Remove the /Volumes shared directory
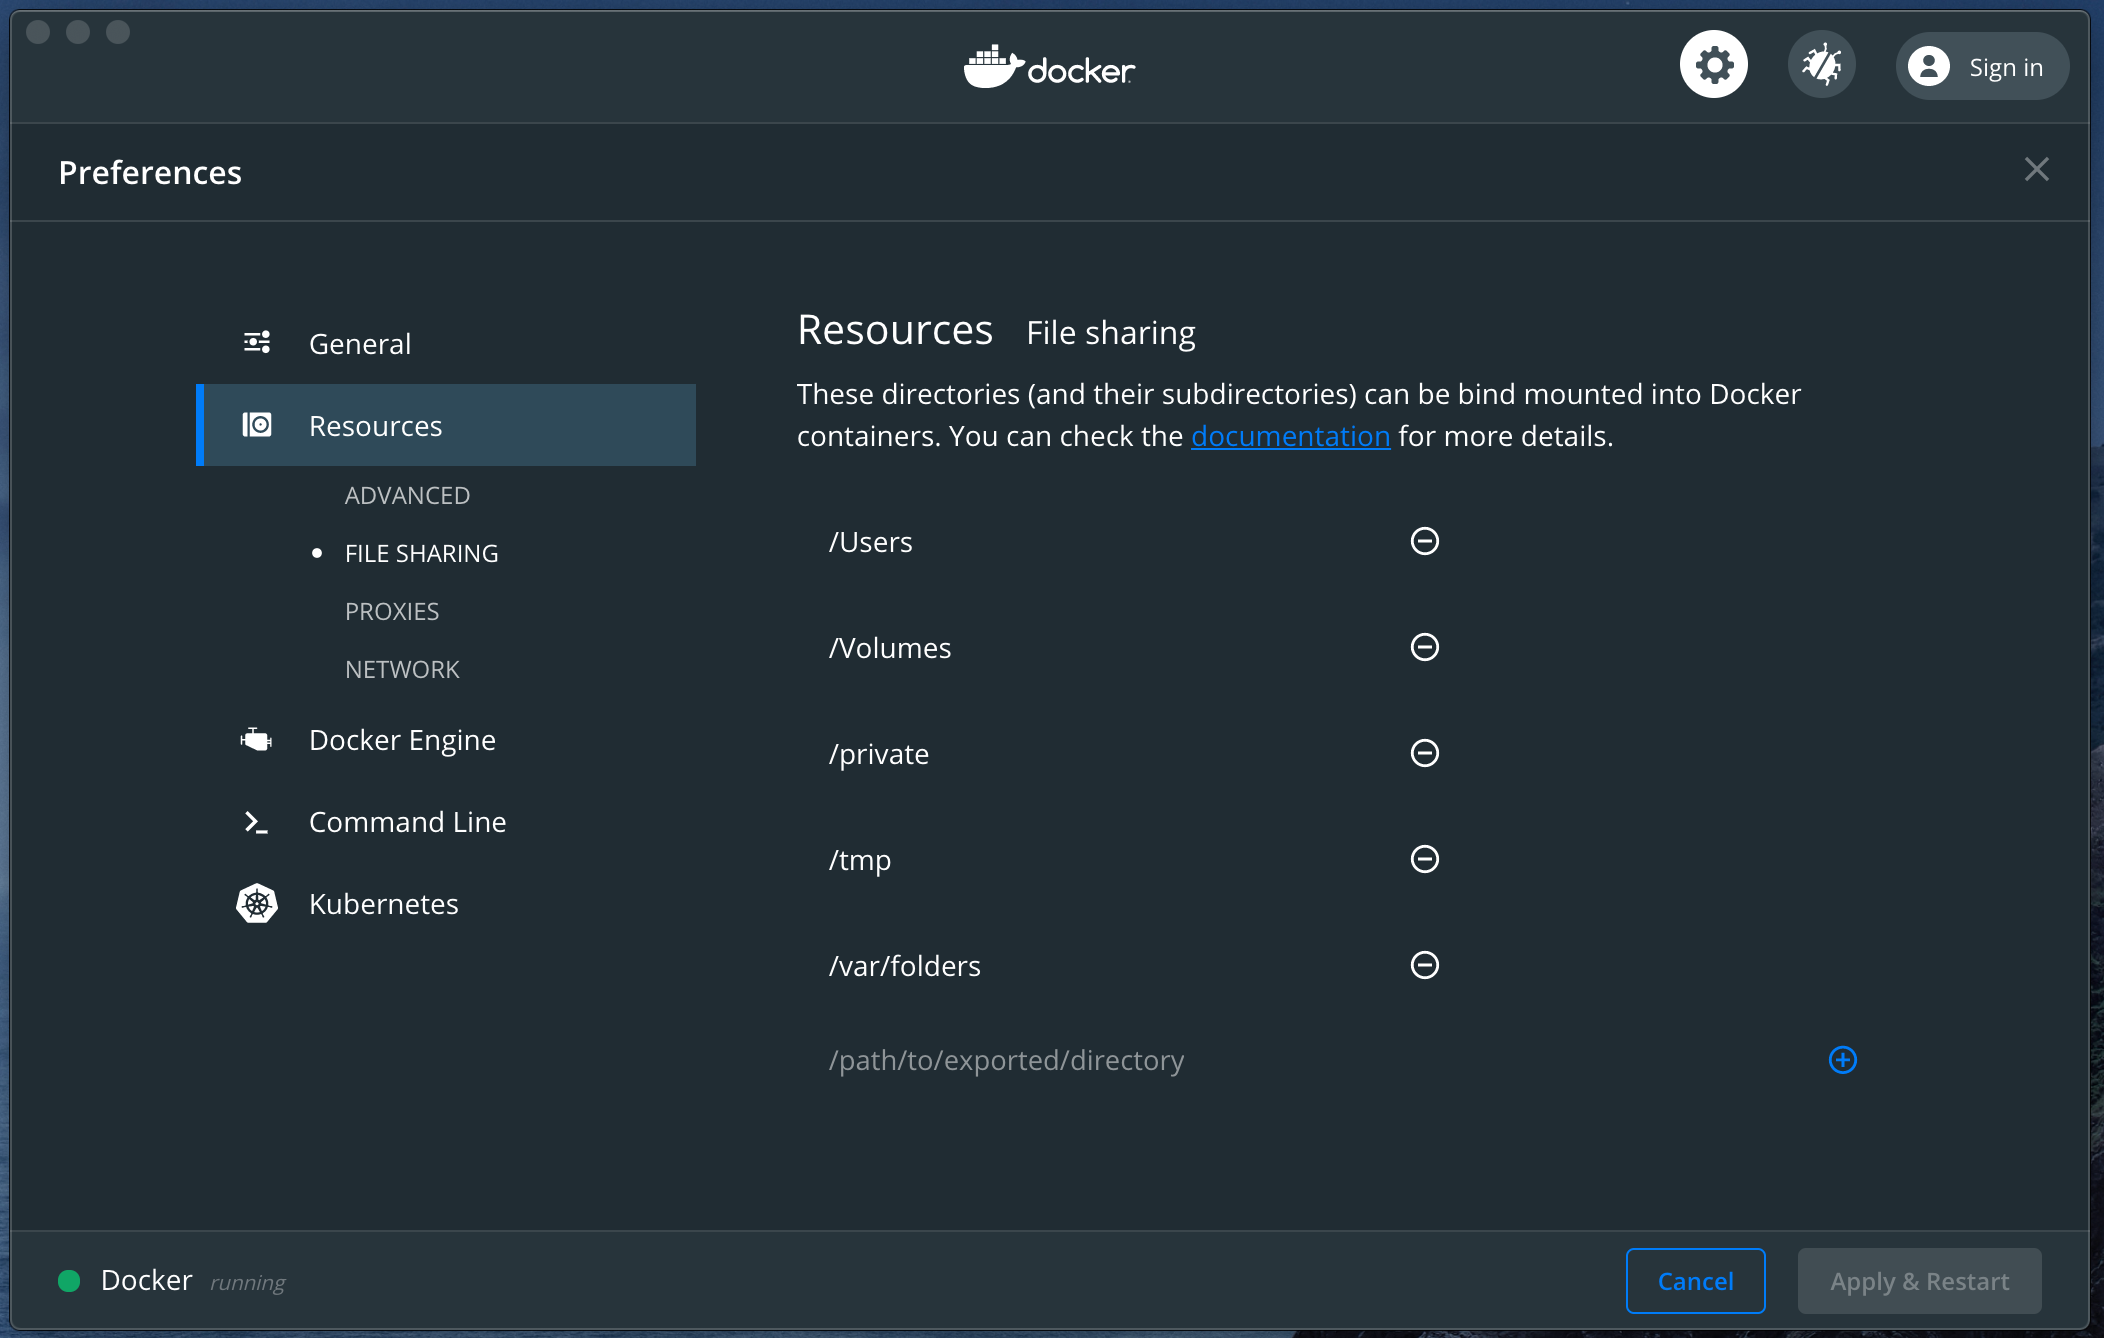The image size is (2104, 1338). click(1424, 647)
